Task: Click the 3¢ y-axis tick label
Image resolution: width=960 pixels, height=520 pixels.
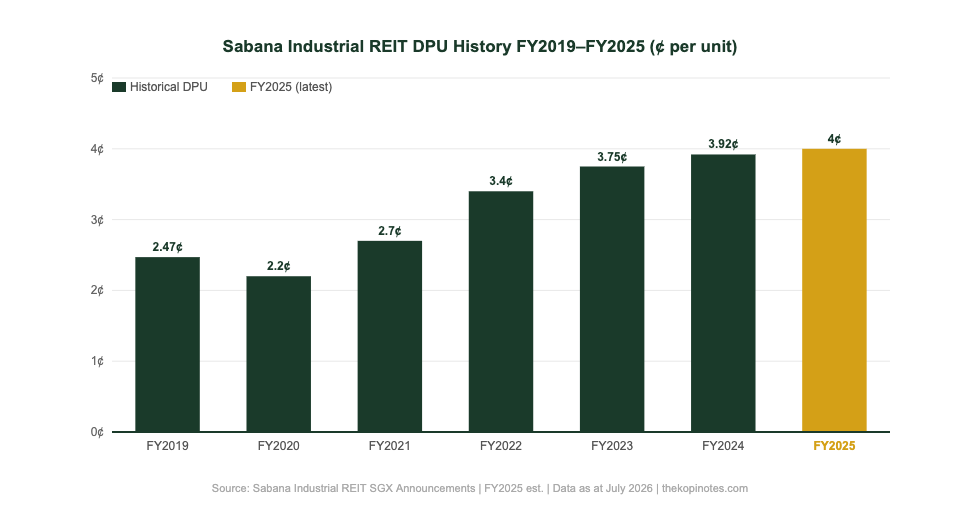Action: [97, 220]
